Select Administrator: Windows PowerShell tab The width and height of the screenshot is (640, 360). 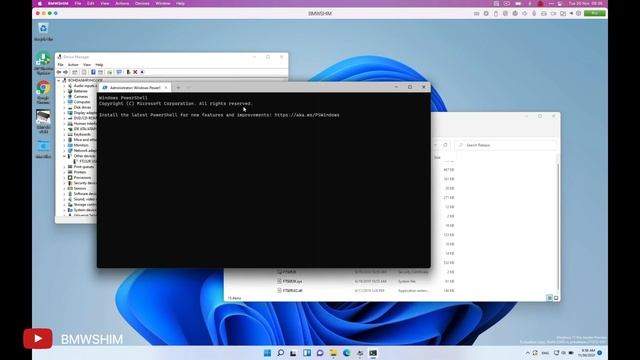[135, 87]
